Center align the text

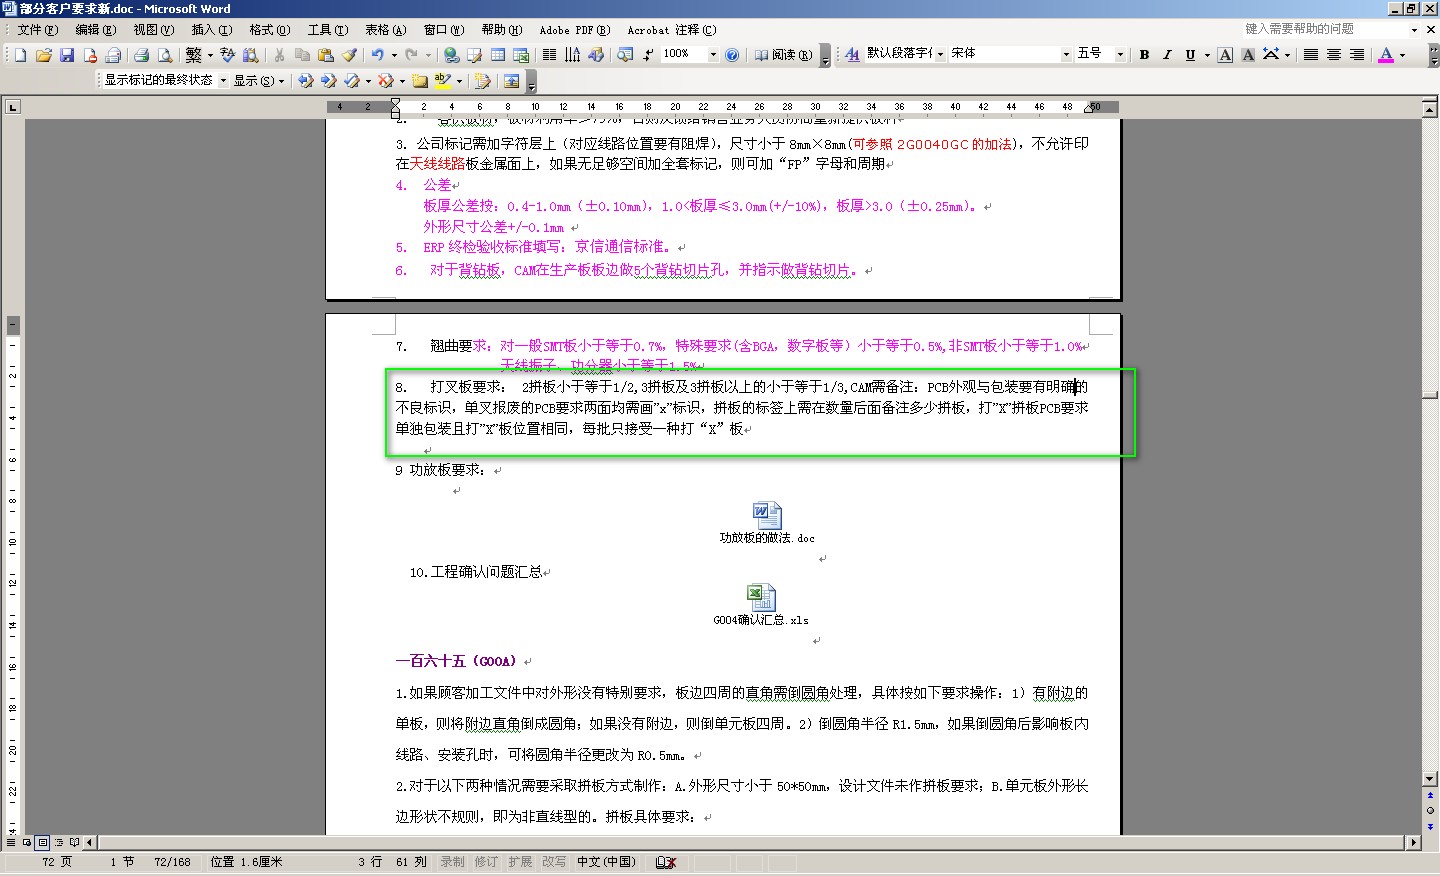1334,55
